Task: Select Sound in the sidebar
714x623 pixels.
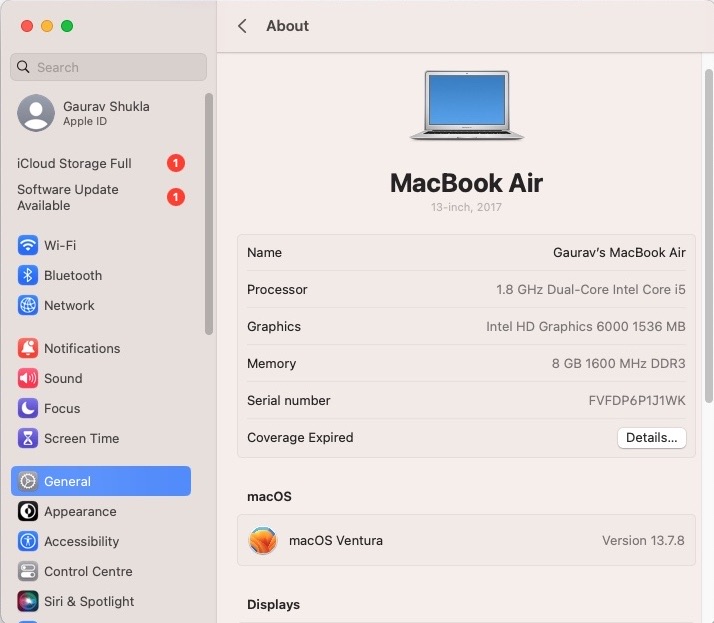Action: point(101,378)
